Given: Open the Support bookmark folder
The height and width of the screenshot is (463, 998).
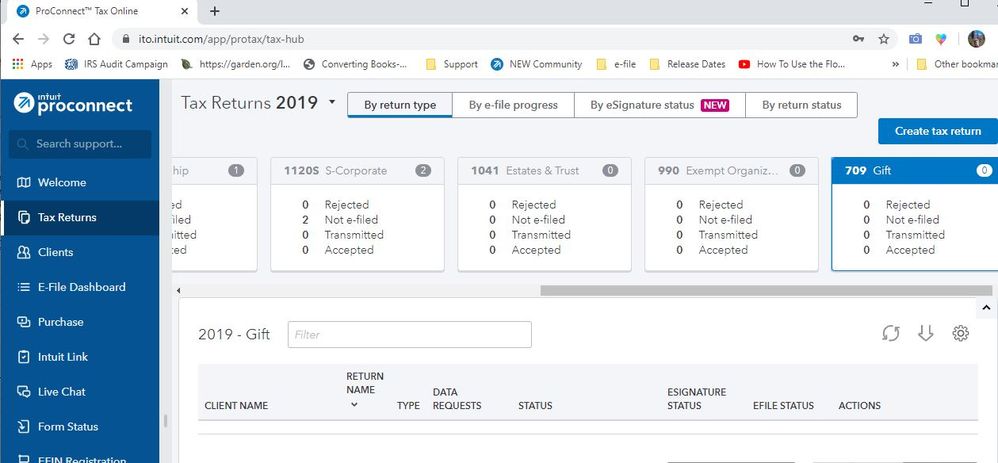Looking at the screenshot, I should (451, 64).
